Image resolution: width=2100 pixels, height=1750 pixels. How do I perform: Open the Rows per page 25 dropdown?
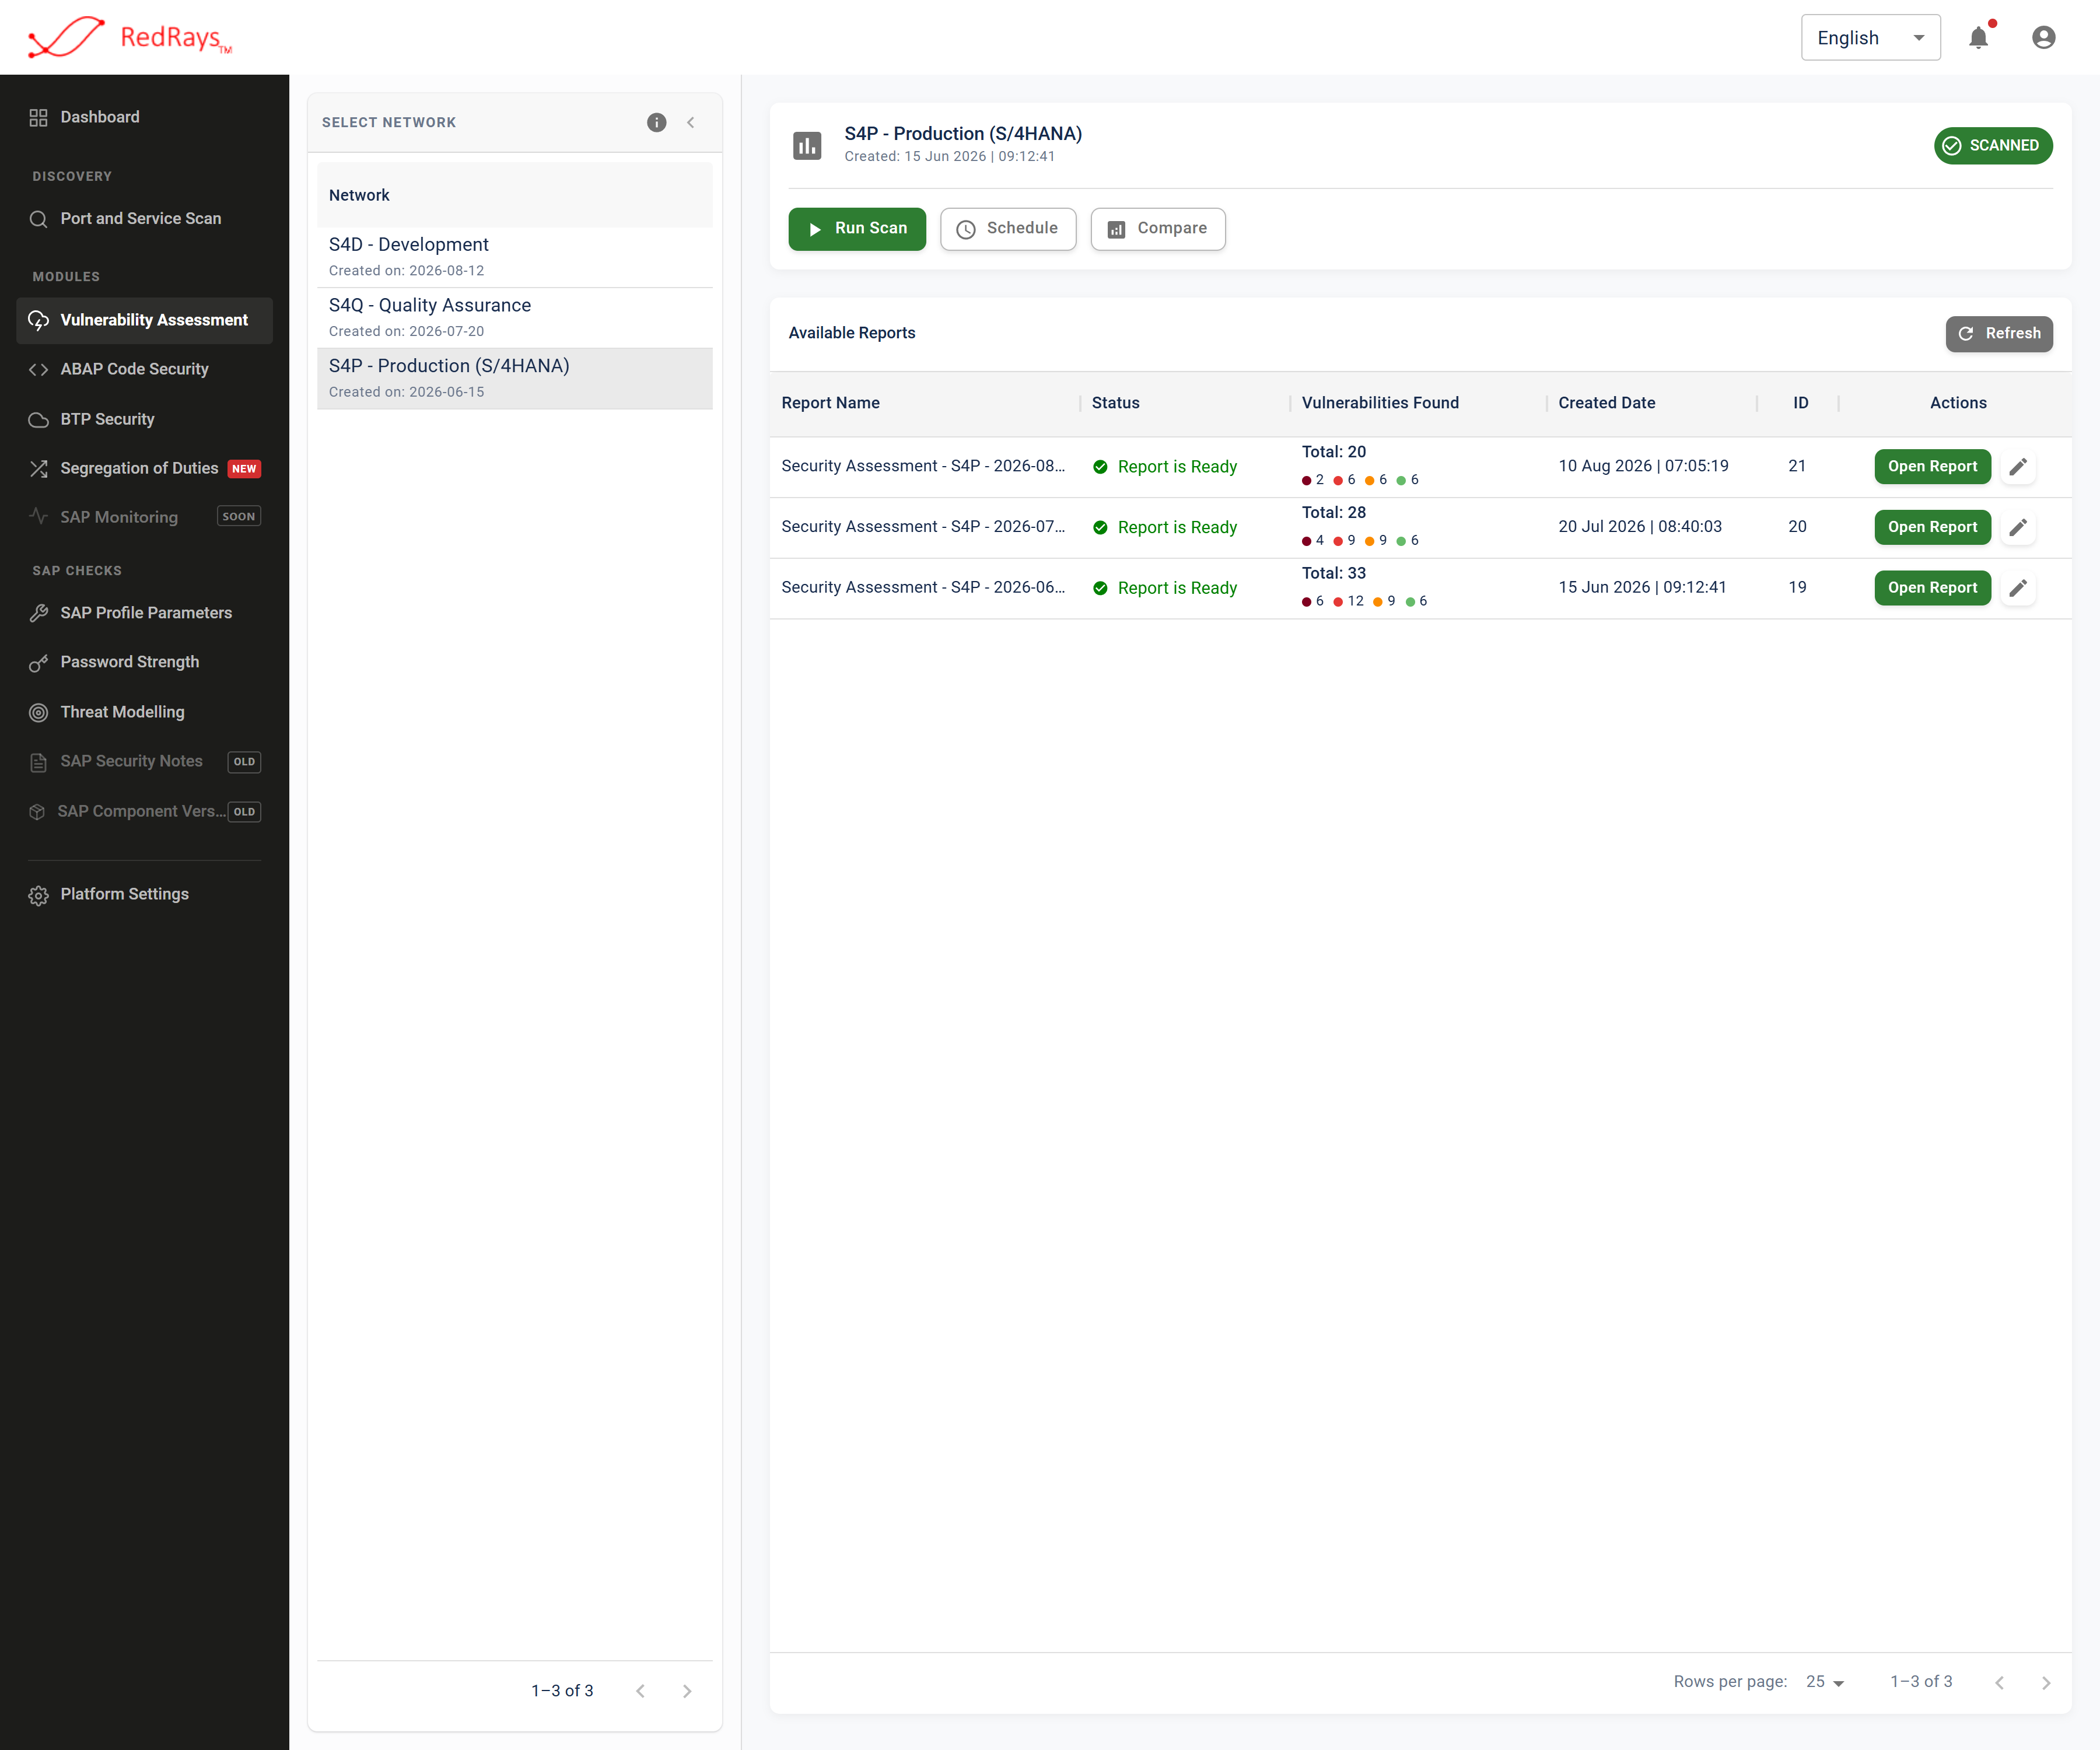(x=1825, y=1682)
